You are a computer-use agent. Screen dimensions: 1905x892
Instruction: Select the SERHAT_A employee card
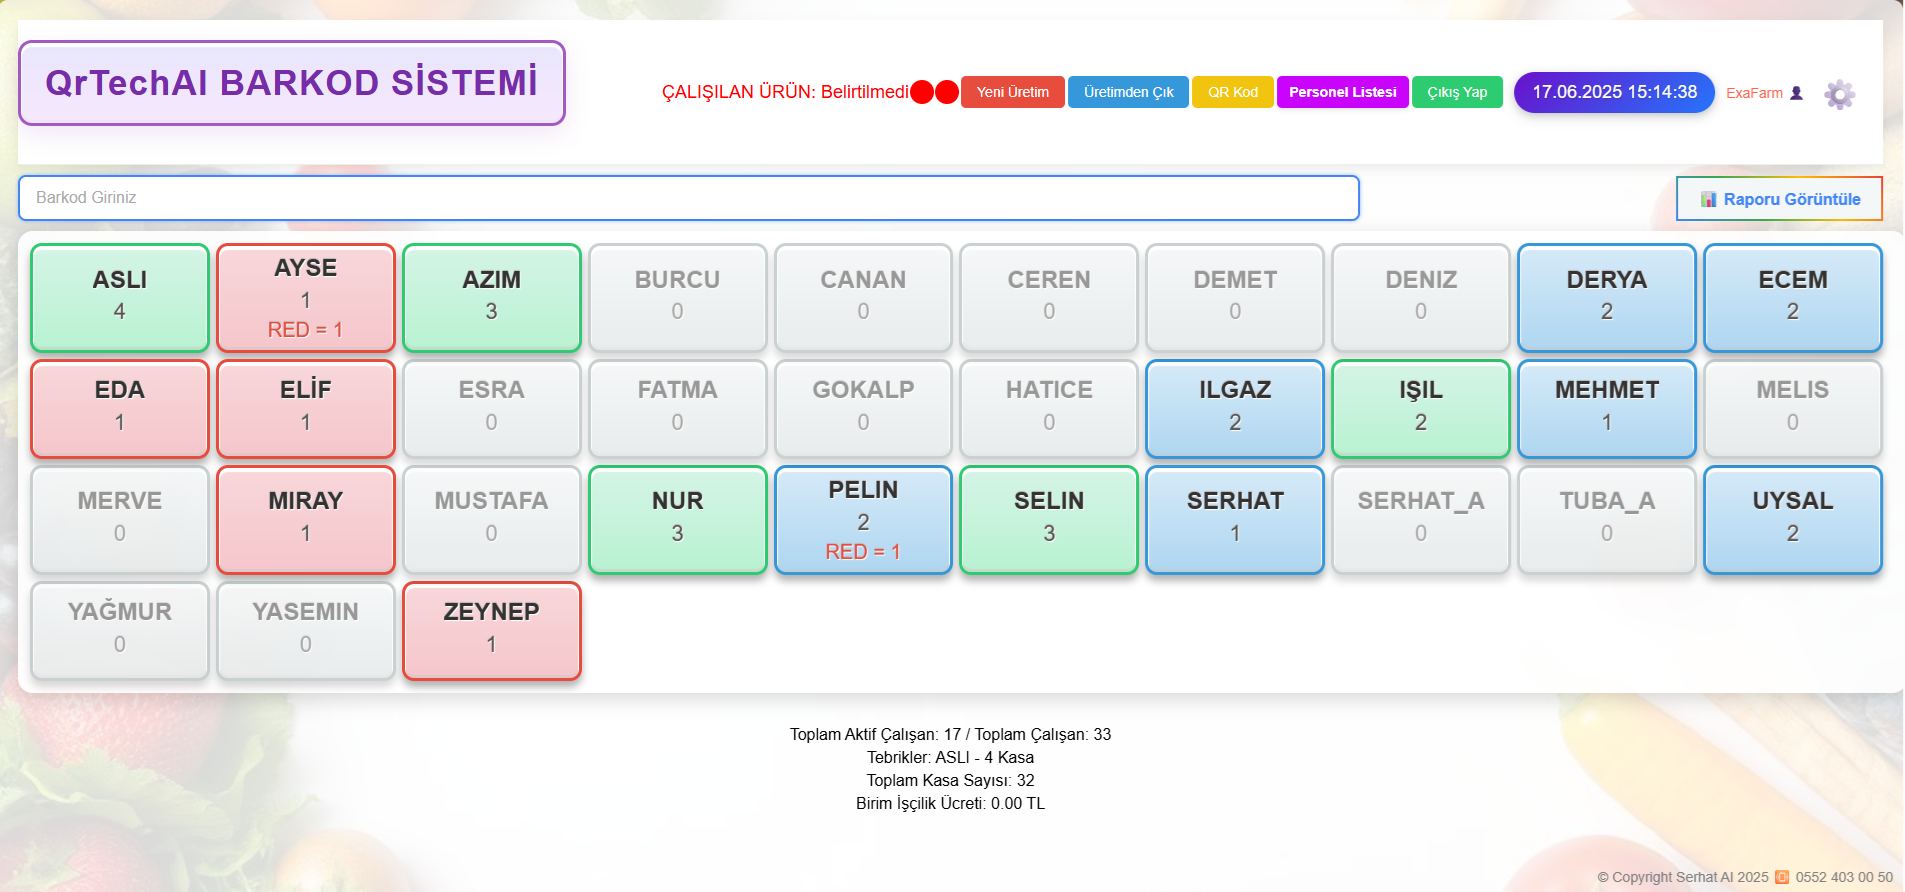click(1421, 520)
